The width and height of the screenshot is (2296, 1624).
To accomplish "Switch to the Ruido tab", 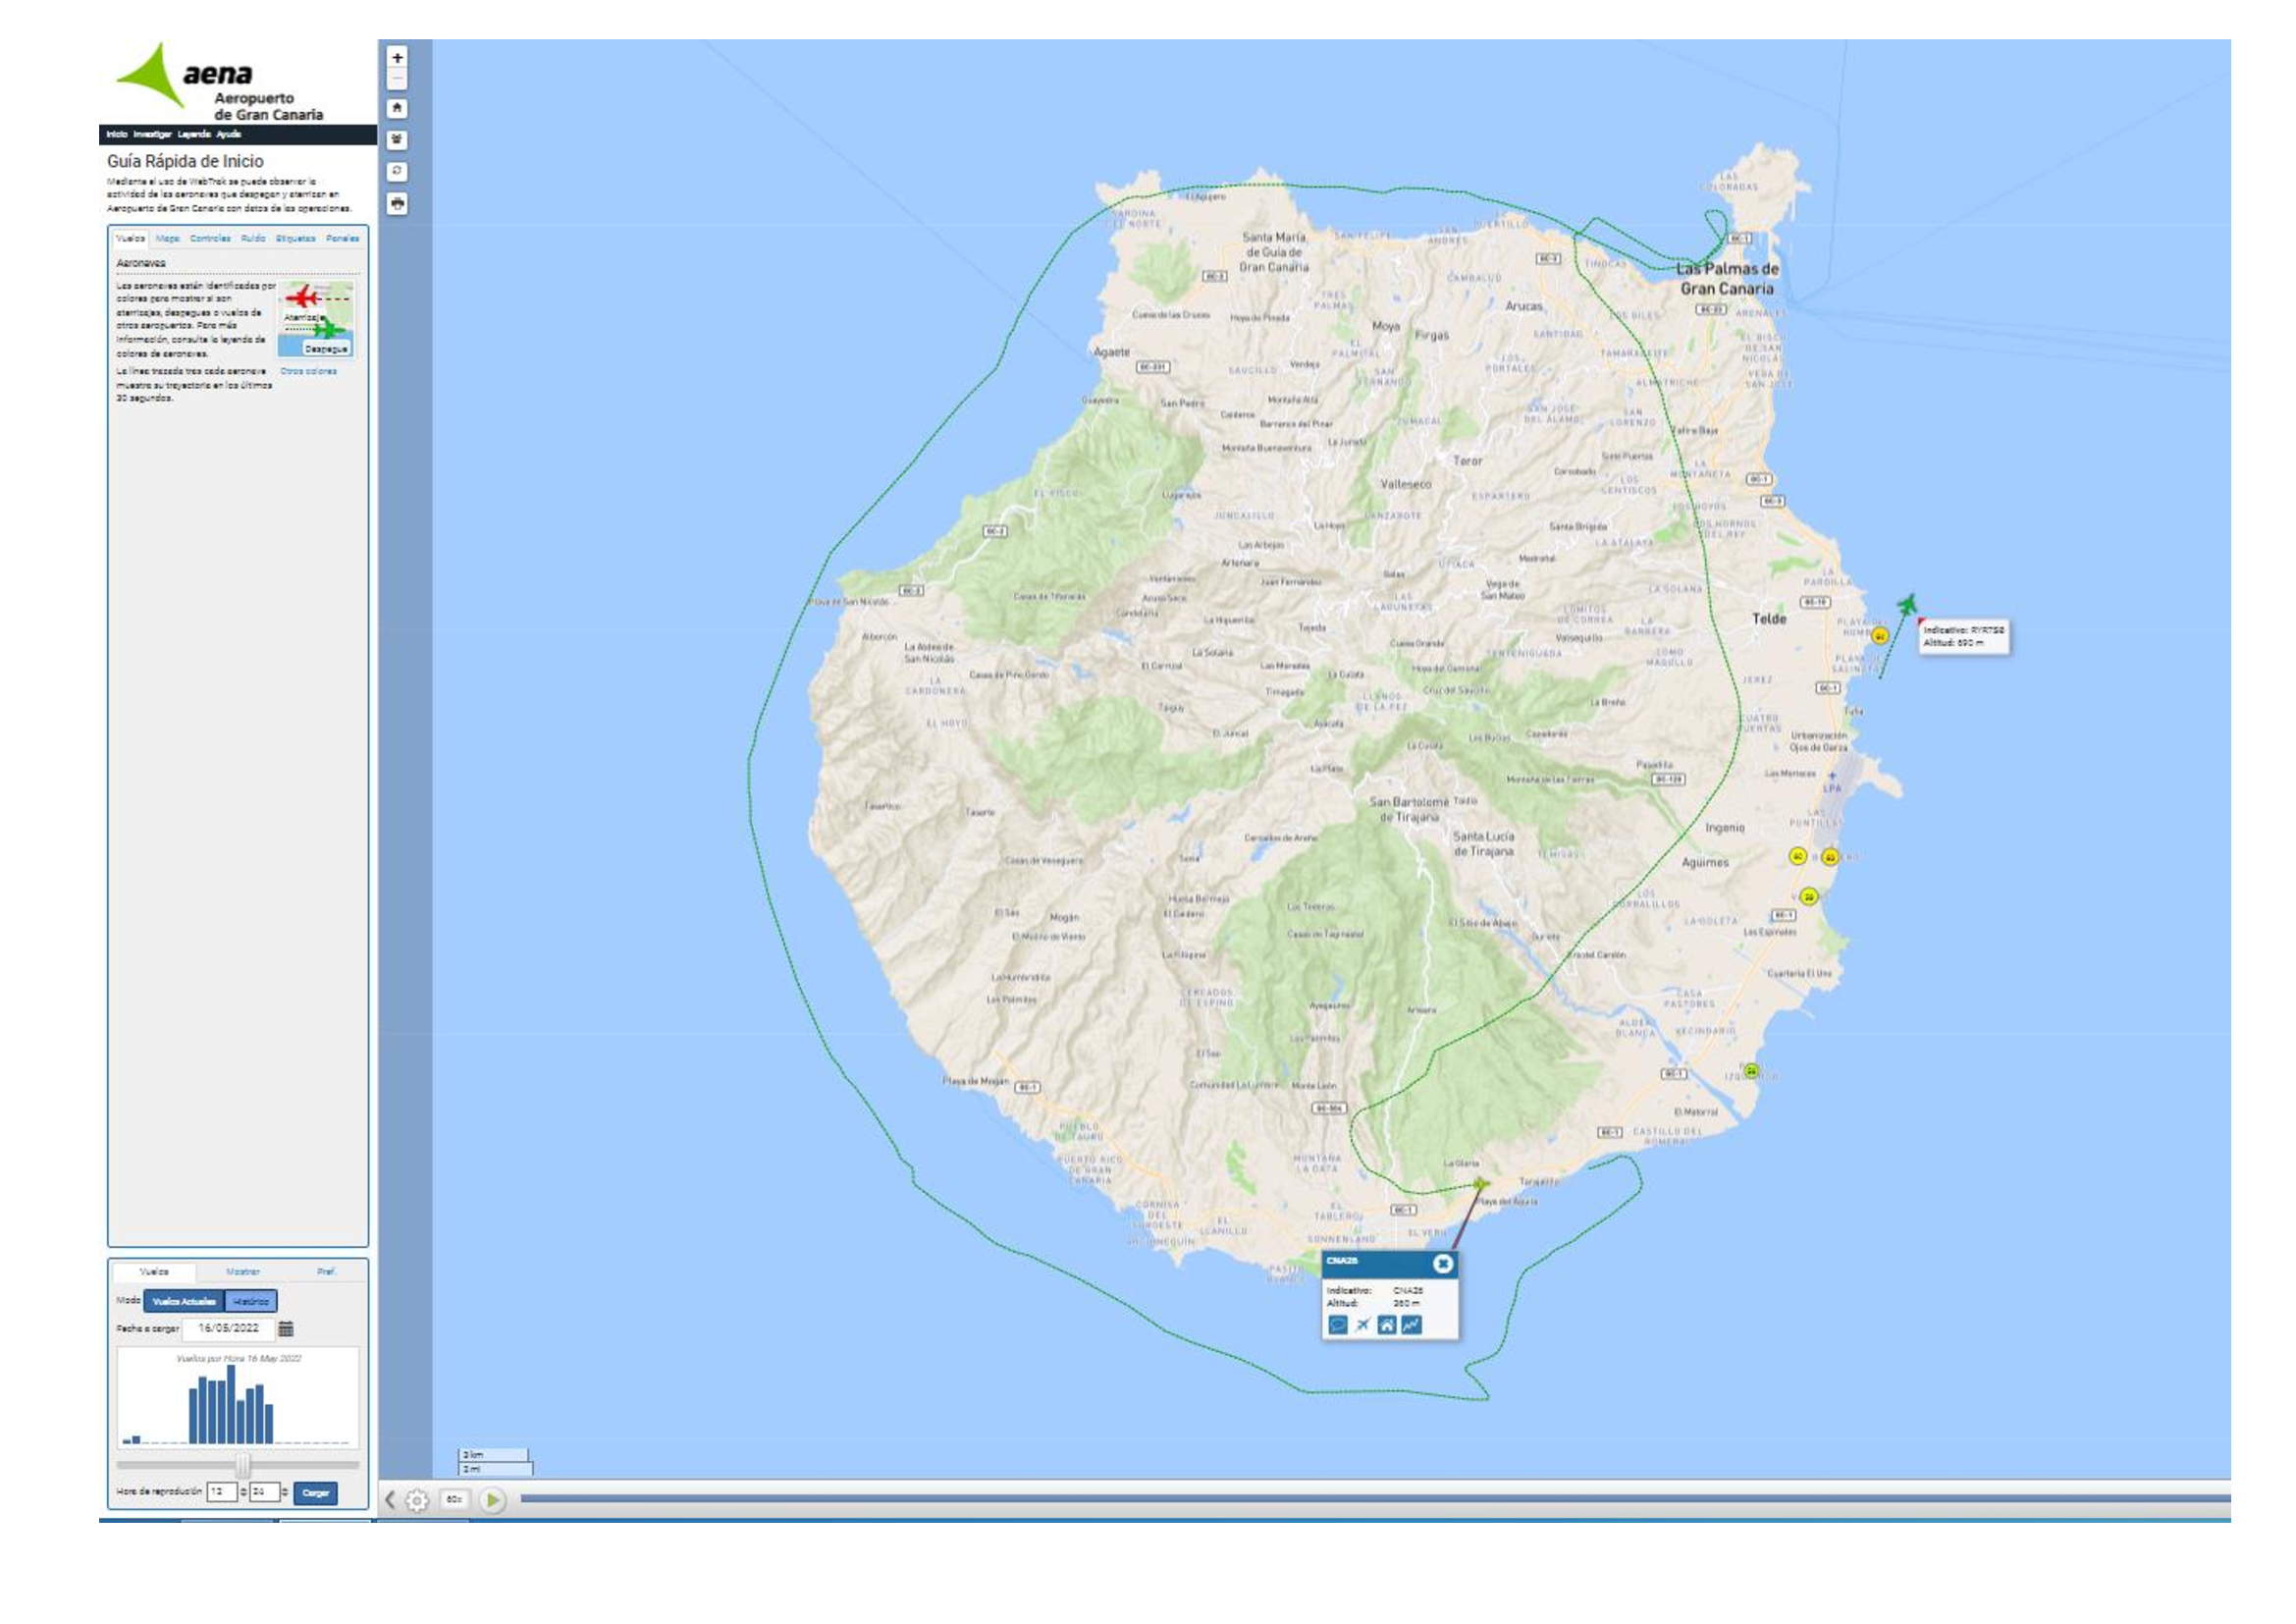I will [x=253, y=239].
